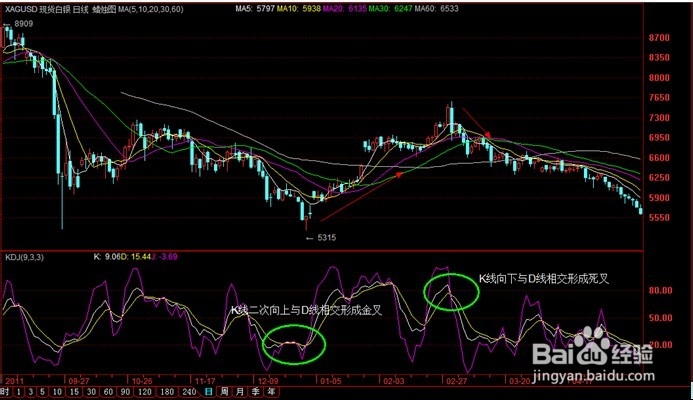Click the MA(5,10,20,30,60) indicator label
Viewport: 693px width, 400px height.
click(x=150, y=9)
